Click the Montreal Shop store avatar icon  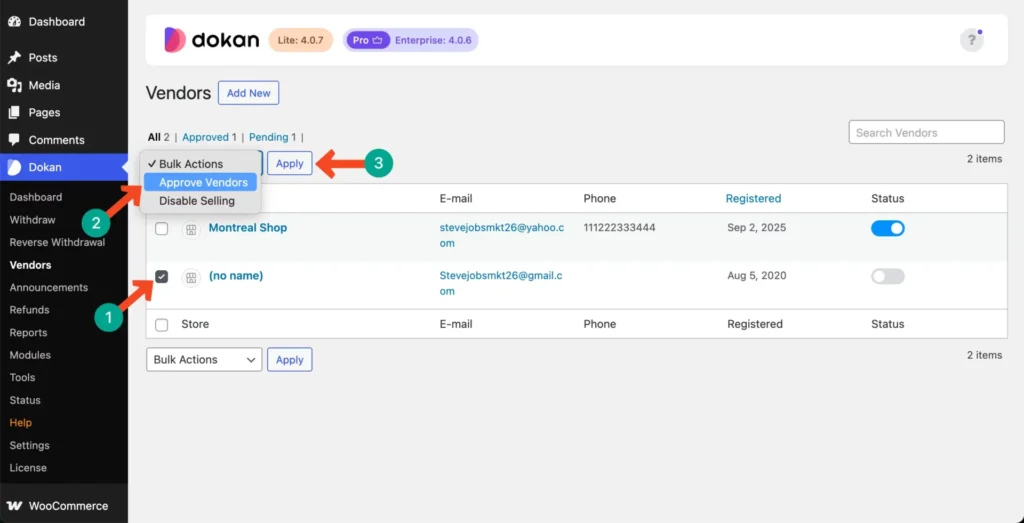click(191, 229)
